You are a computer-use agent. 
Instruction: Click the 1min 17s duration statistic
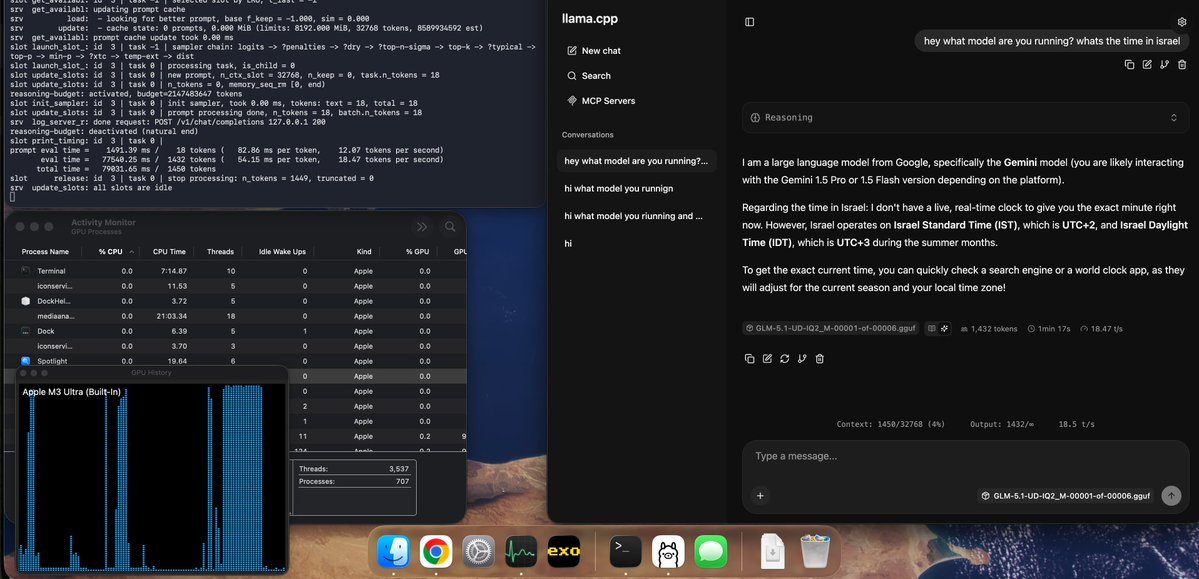[1048, 329]
